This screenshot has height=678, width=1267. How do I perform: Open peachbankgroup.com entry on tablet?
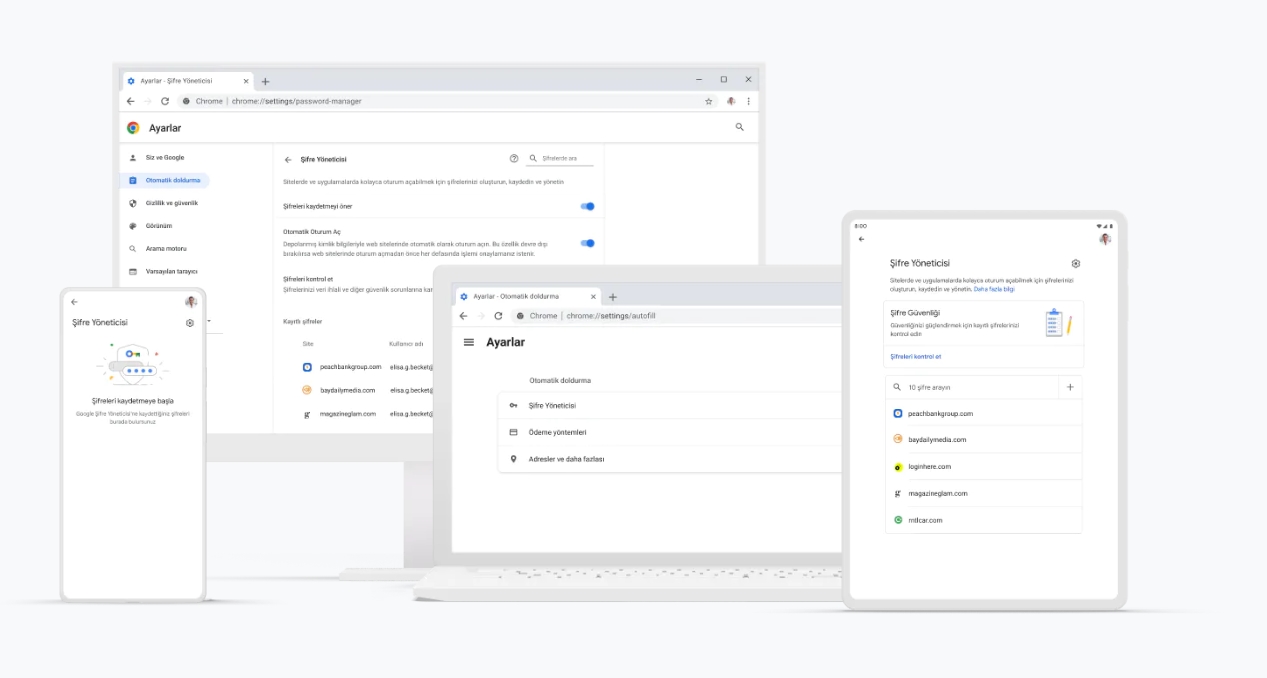tap(983, 413)
